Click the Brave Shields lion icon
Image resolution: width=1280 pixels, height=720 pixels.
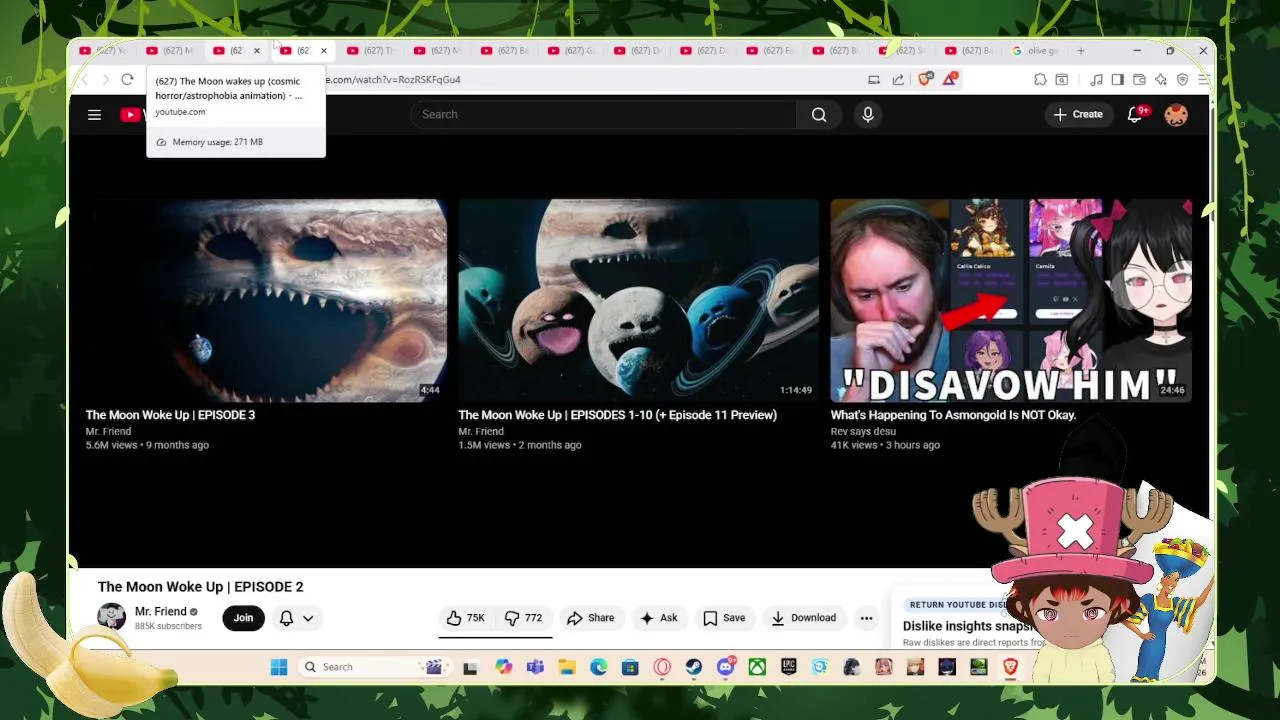tap(925, 79)
